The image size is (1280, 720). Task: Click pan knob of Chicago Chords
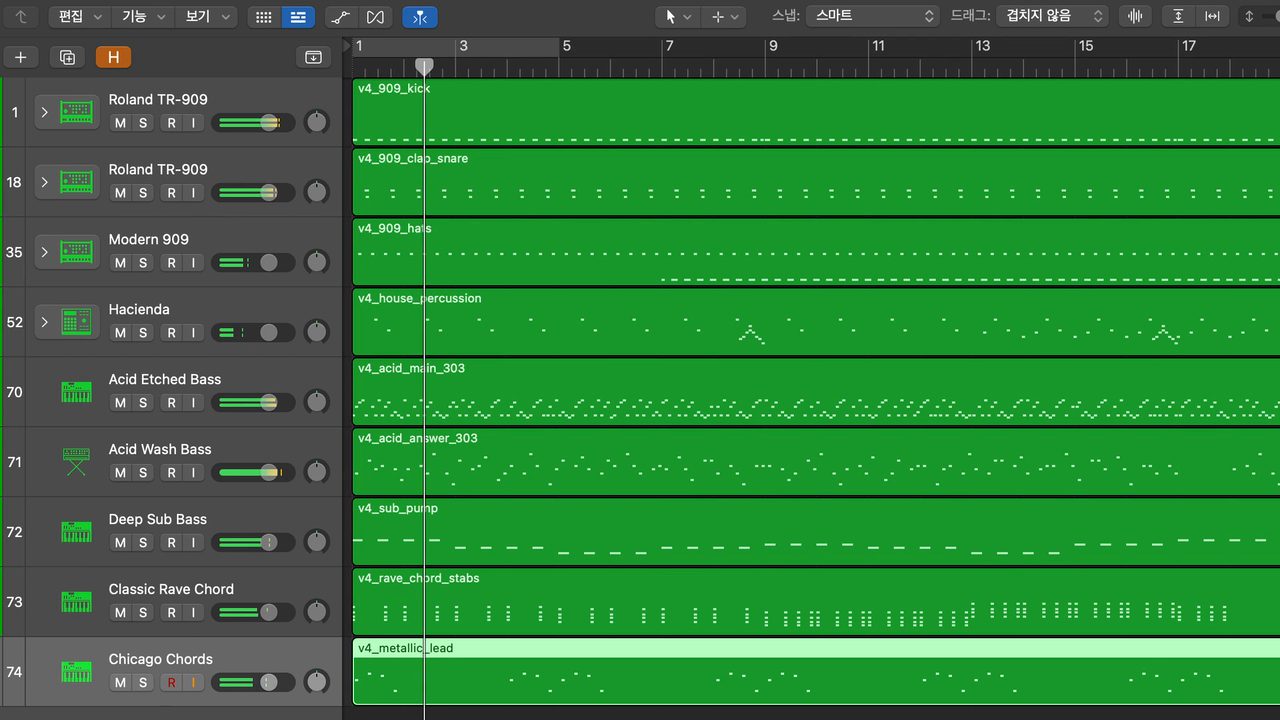[x=316, y=682]
